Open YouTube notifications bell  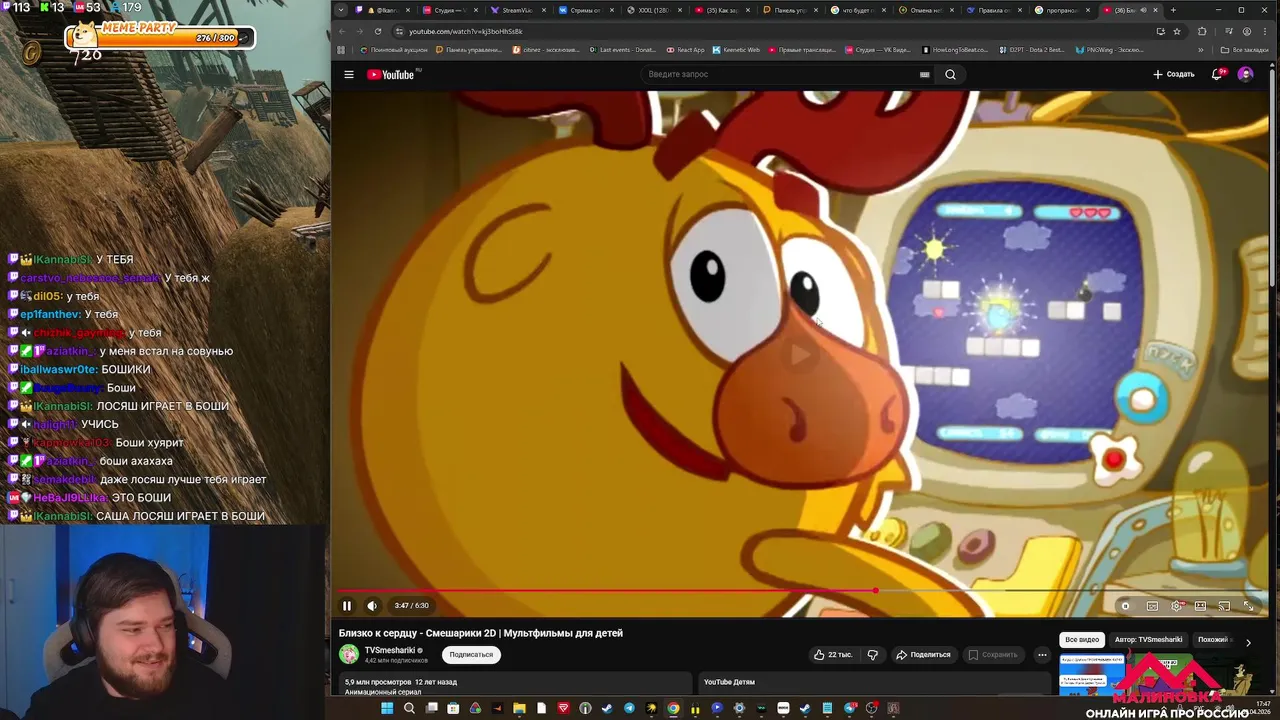pos(1217,74)
